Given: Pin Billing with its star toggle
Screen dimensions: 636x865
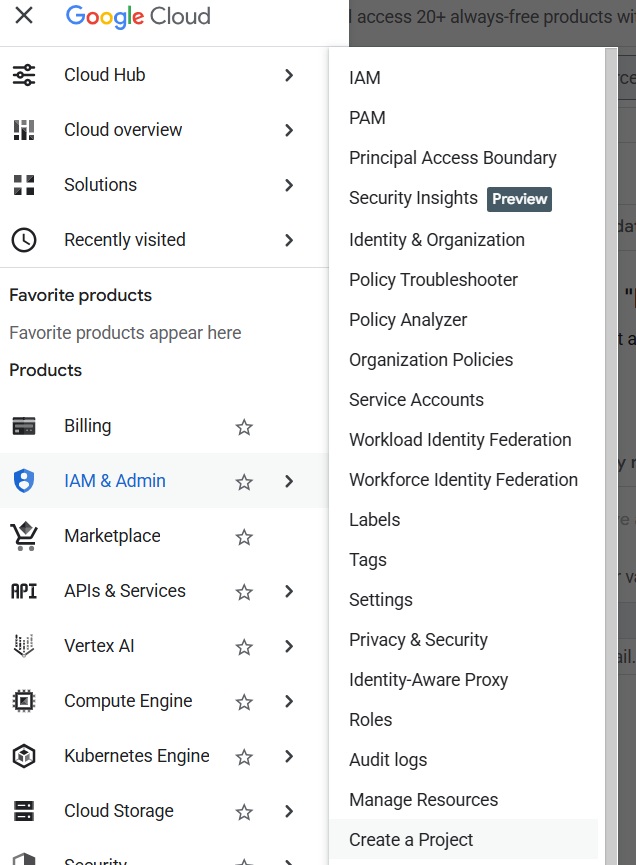Looking at the screenshot, I should 244,427.
